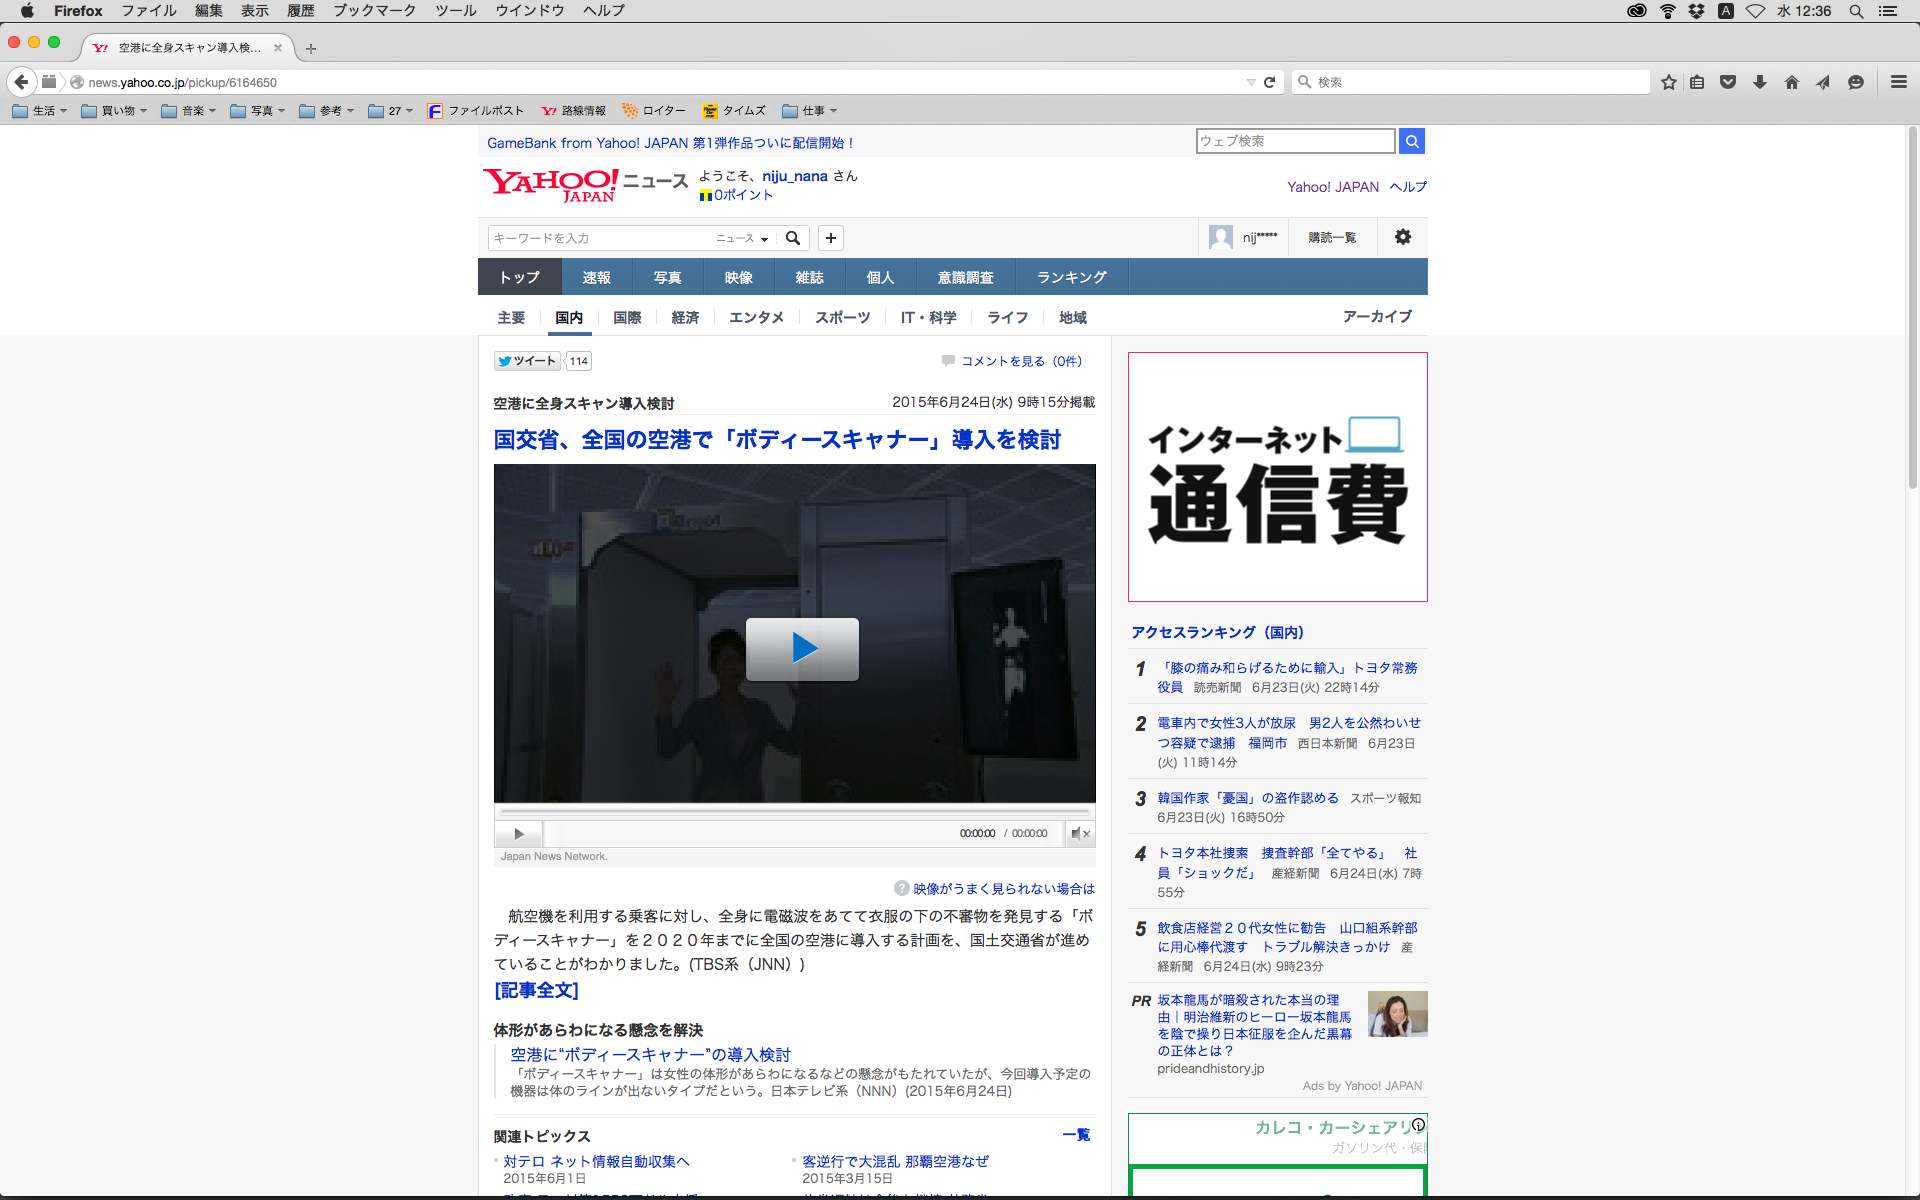The width and height of the screenshot is (1920, 1200).
Task: Save the page to the Pocket icon
Action: pyautogui.click(x=1728, y=82)
